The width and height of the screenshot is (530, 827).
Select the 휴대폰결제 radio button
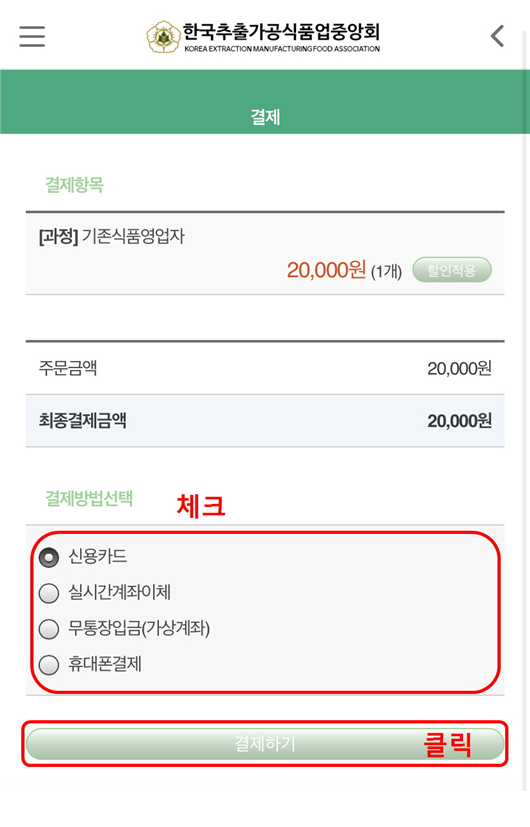(x=49, y=665)
